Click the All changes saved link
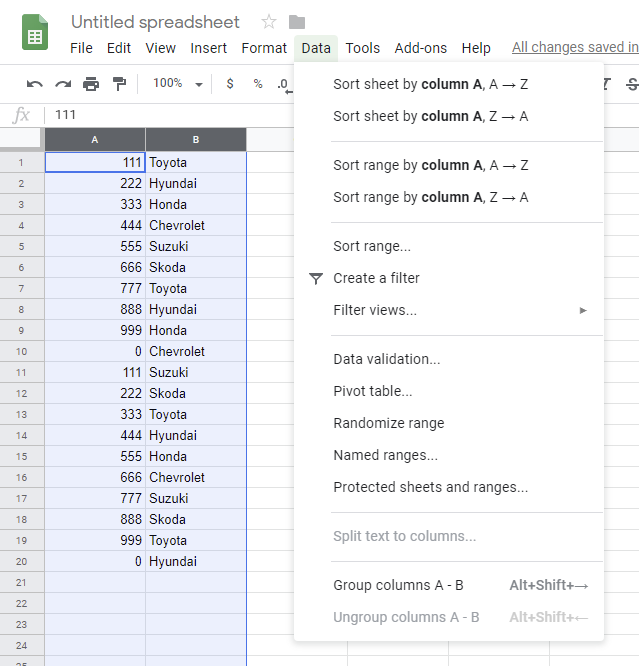 pyautogui.click(x=575, y=47)
